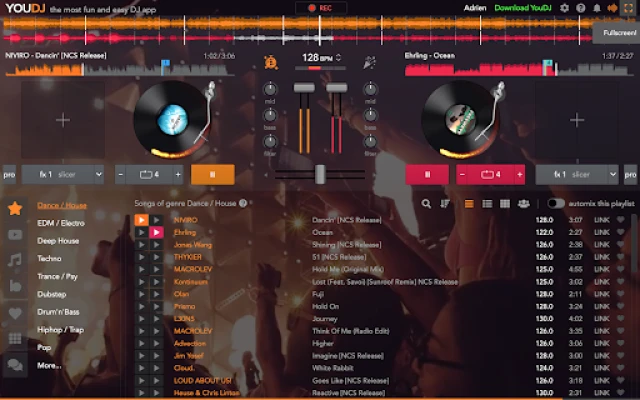Pause the left deck orange button
Image resolution: width=640 pixels, height=400 pixels.
click(213, 175)
